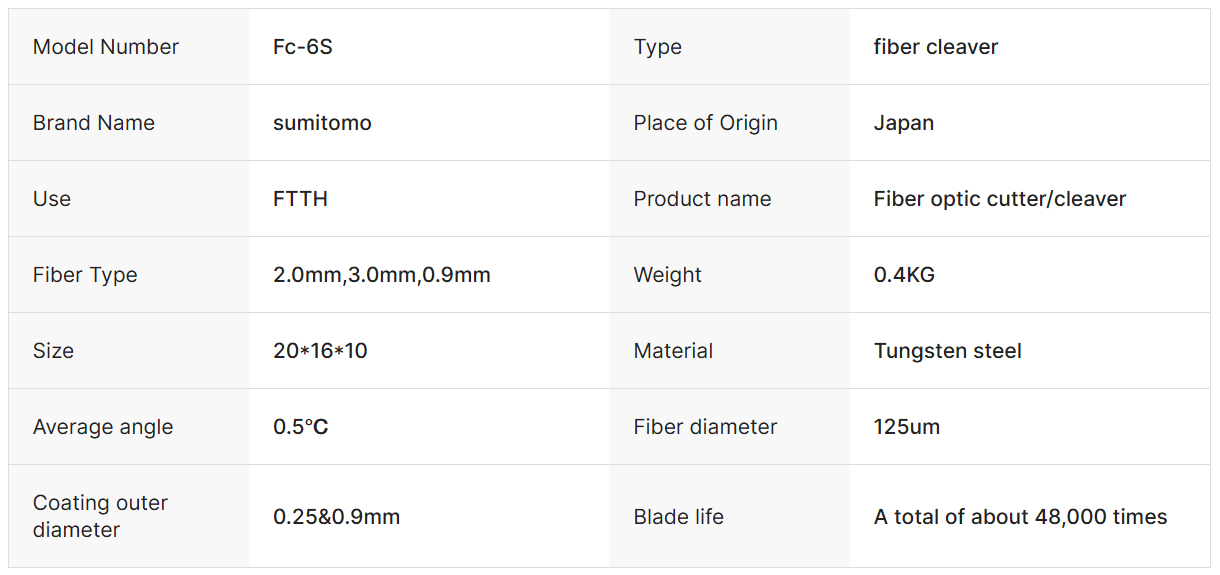Select the 0.25&0.9mm coating value
This screenshot has height=575, width=1220.
pyautogui.click(x=336, y=517)
